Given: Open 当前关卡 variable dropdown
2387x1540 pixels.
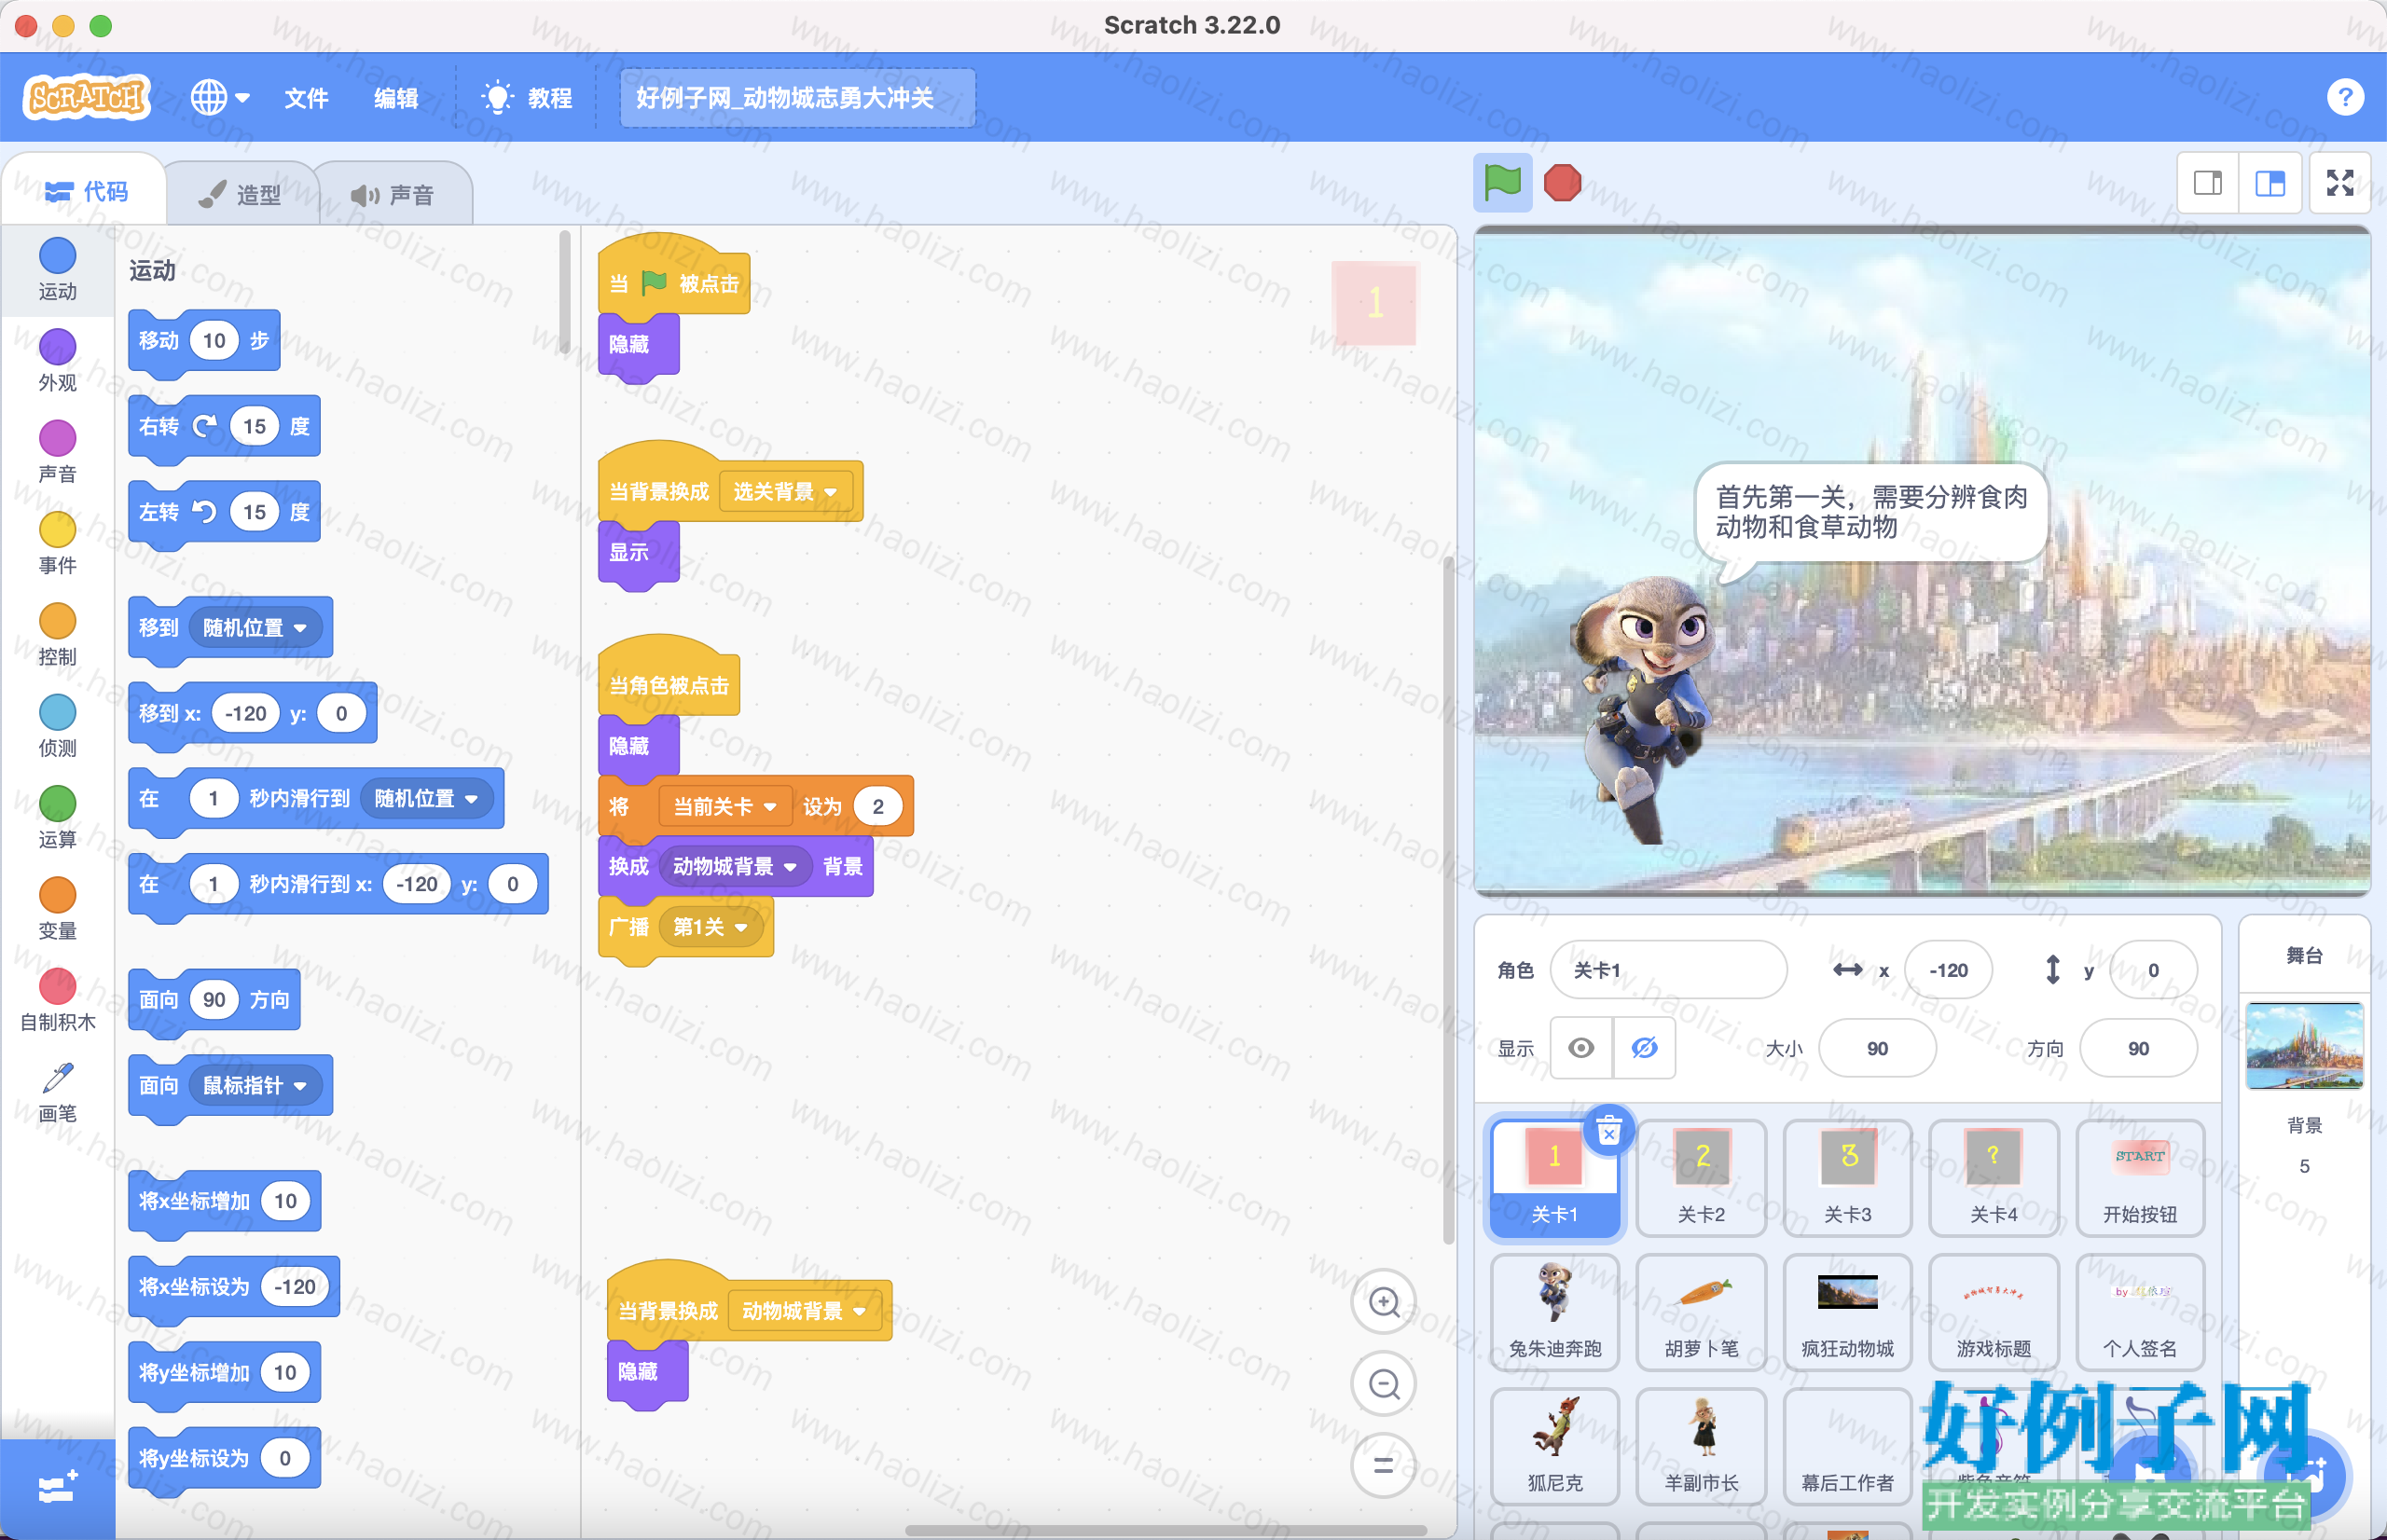Looking at the screenshot, I should coord(724,806).
